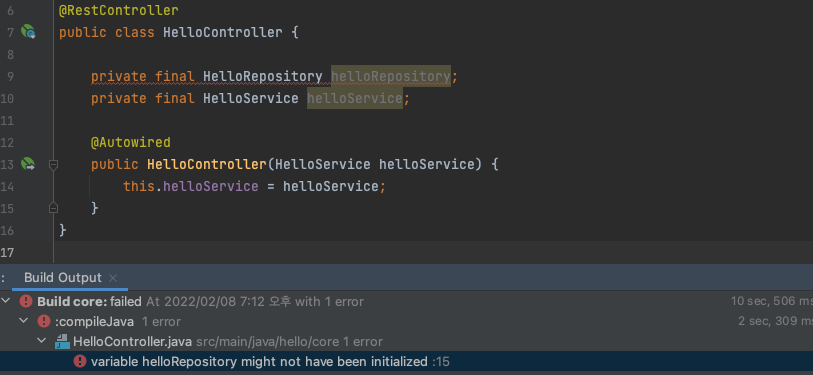Click the '2 sec, 309 ms' compileJava duration

point(776,322)
